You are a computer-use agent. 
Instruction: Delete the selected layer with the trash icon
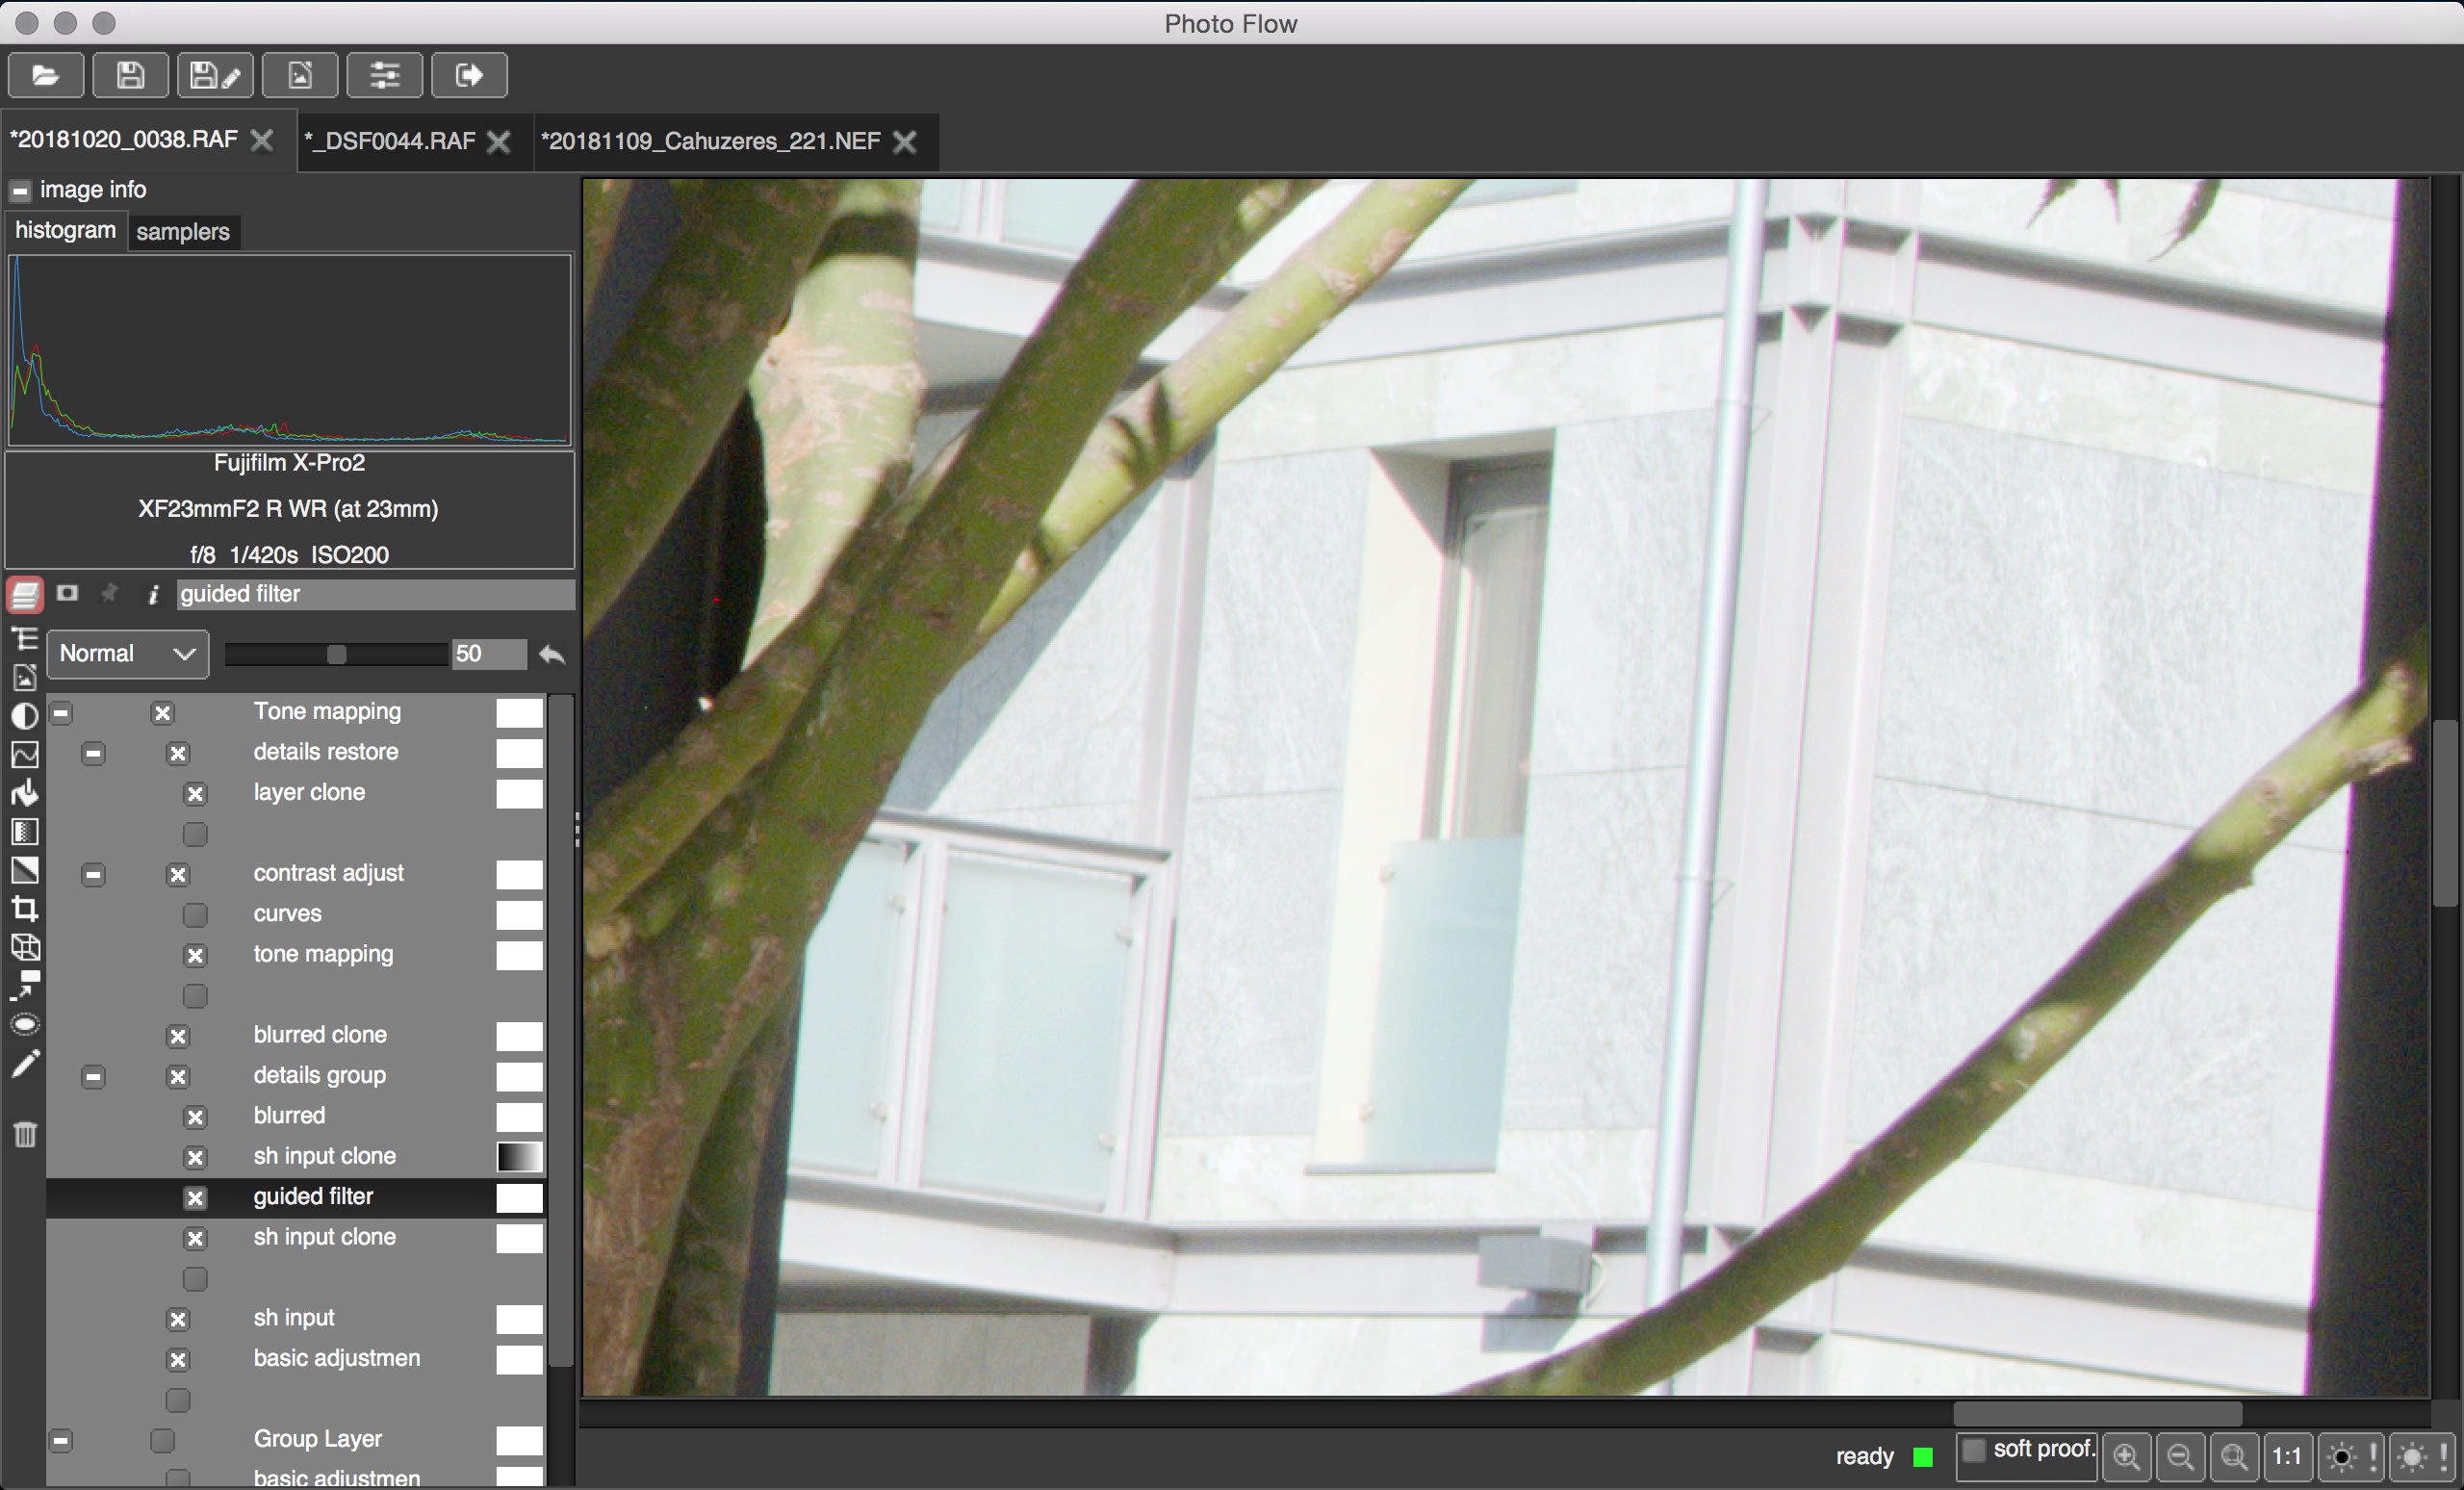click(25, 1134)
